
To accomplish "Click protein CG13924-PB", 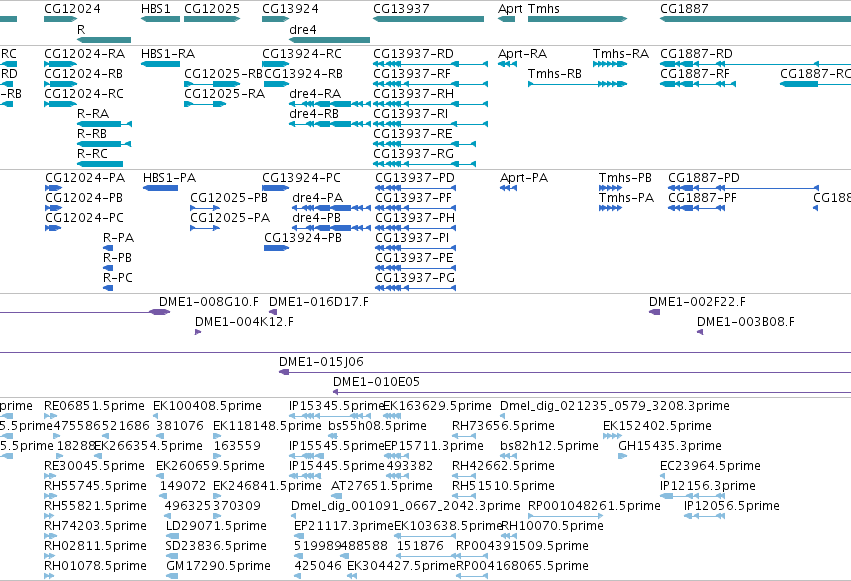I will (303, 238).
